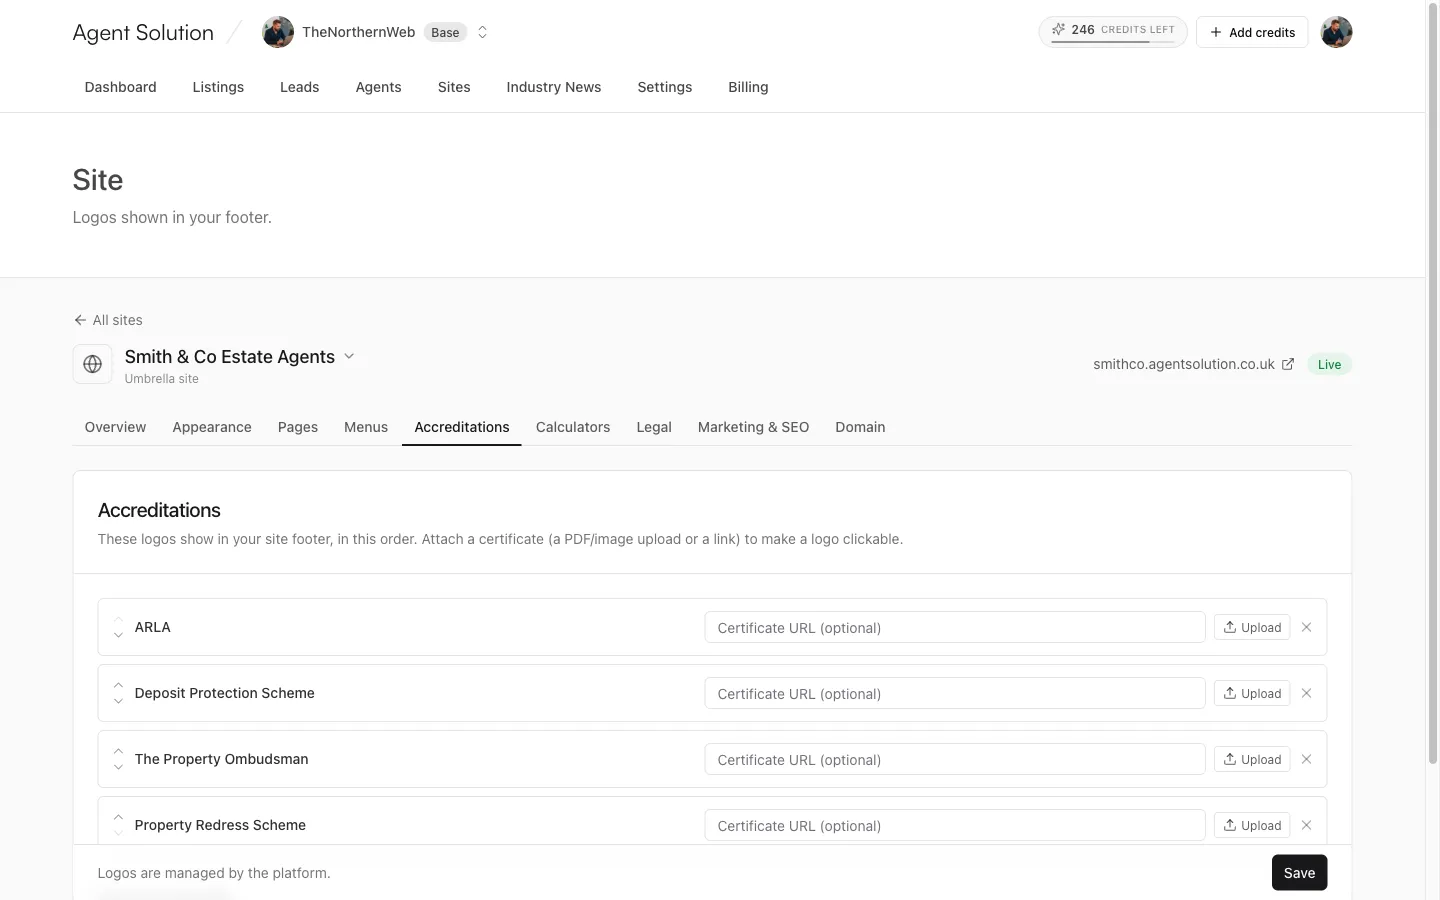Switch to the Appearance tab
1440x900 pixels.
(212, 427)
